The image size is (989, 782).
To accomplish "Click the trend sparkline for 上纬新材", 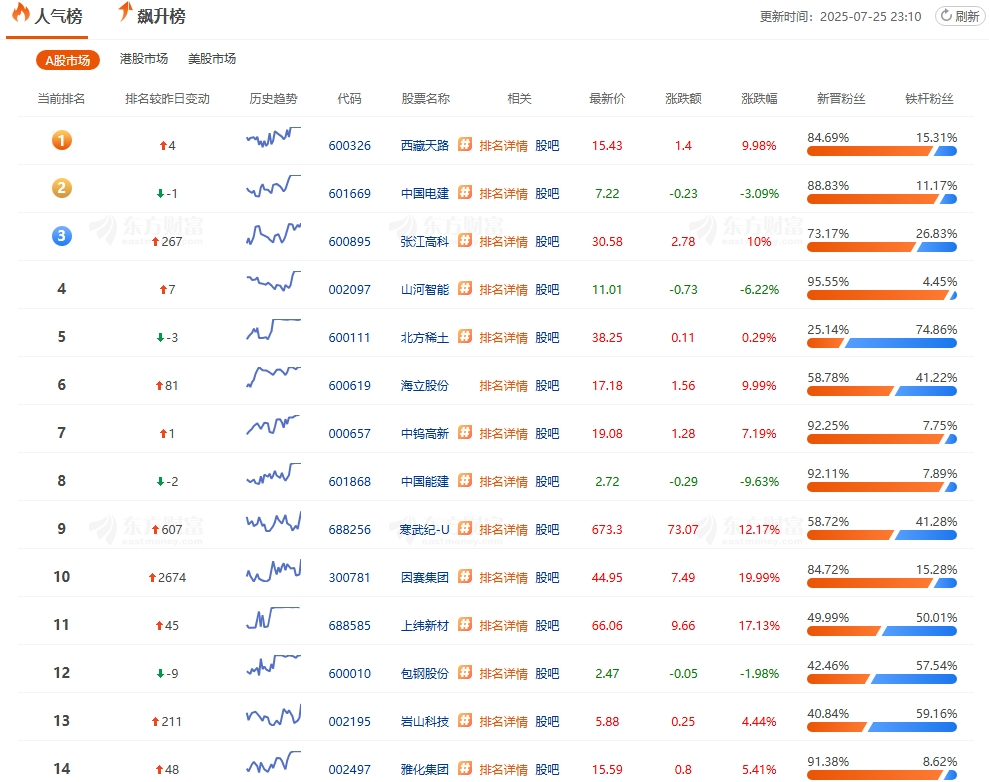I will [x=273, y=618].
